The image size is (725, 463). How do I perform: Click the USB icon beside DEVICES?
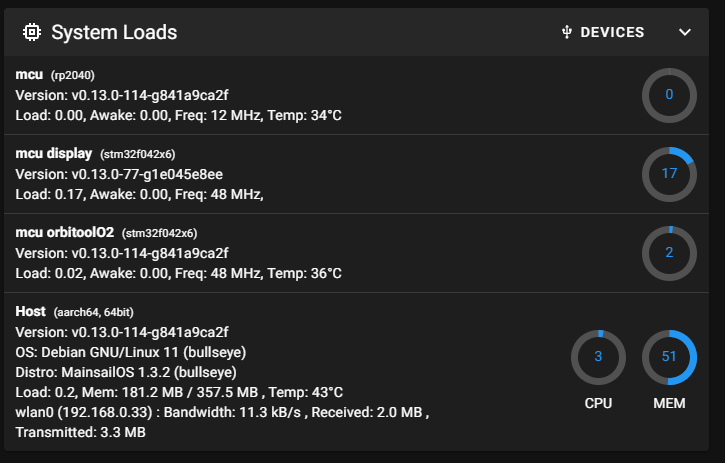coord(566,32)
